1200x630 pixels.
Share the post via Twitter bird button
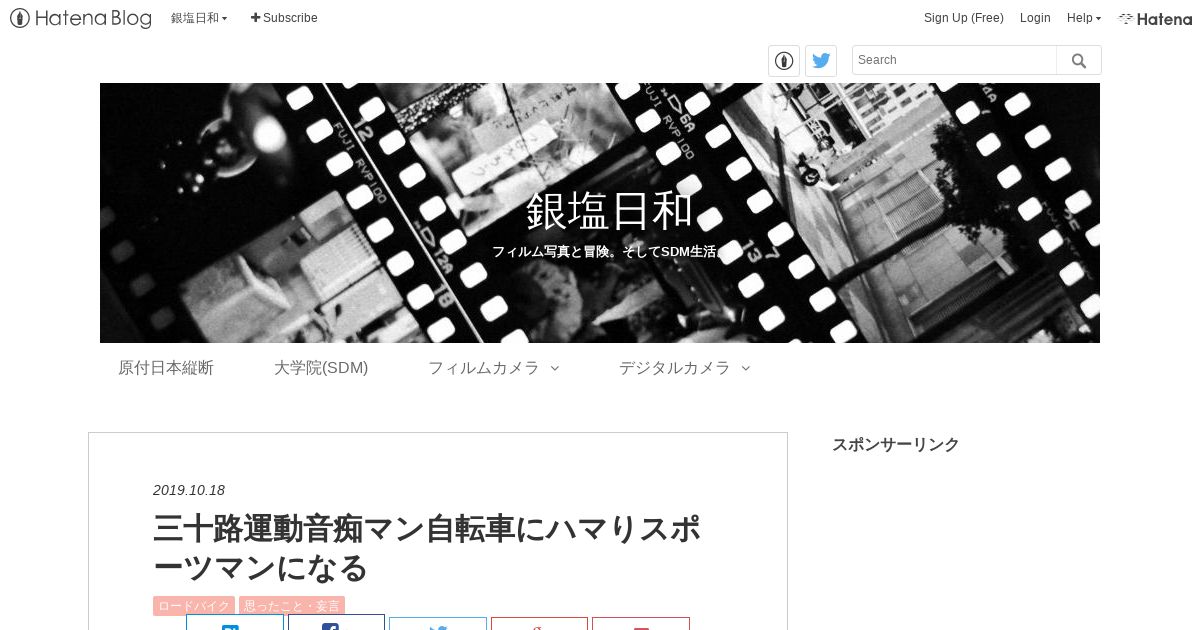tap(438, 623)
